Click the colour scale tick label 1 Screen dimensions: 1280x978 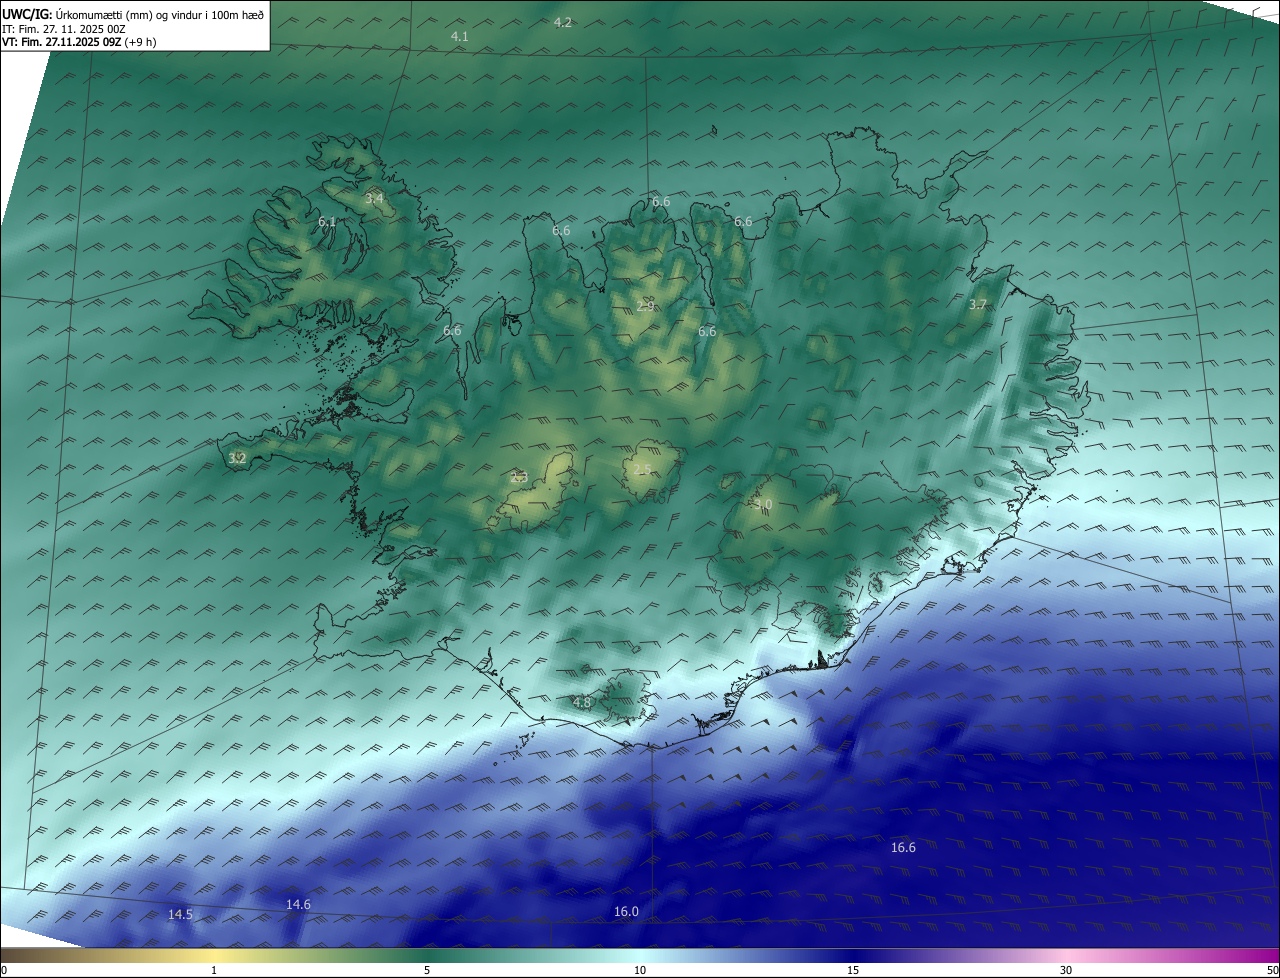214,970
